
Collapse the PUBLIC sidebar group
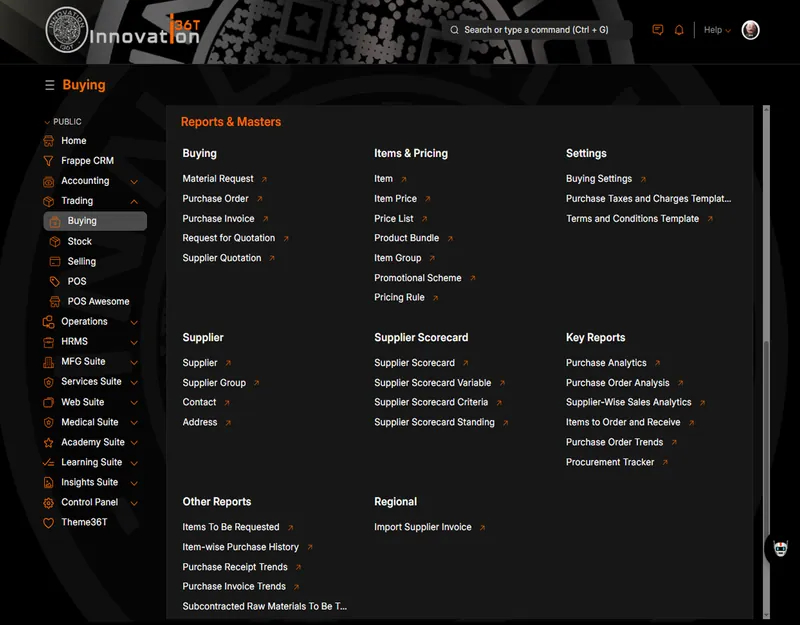tap(62, 122)
